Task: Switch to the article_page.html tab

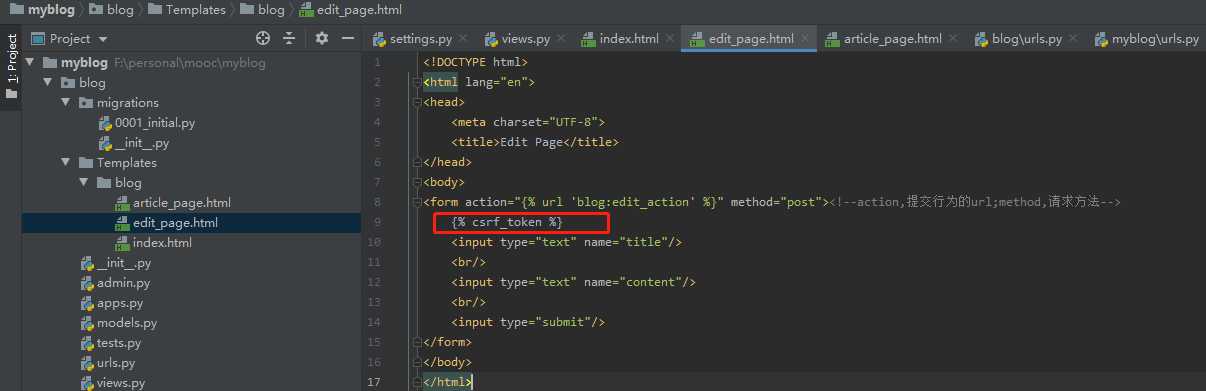Action: (x=892, y=39)
